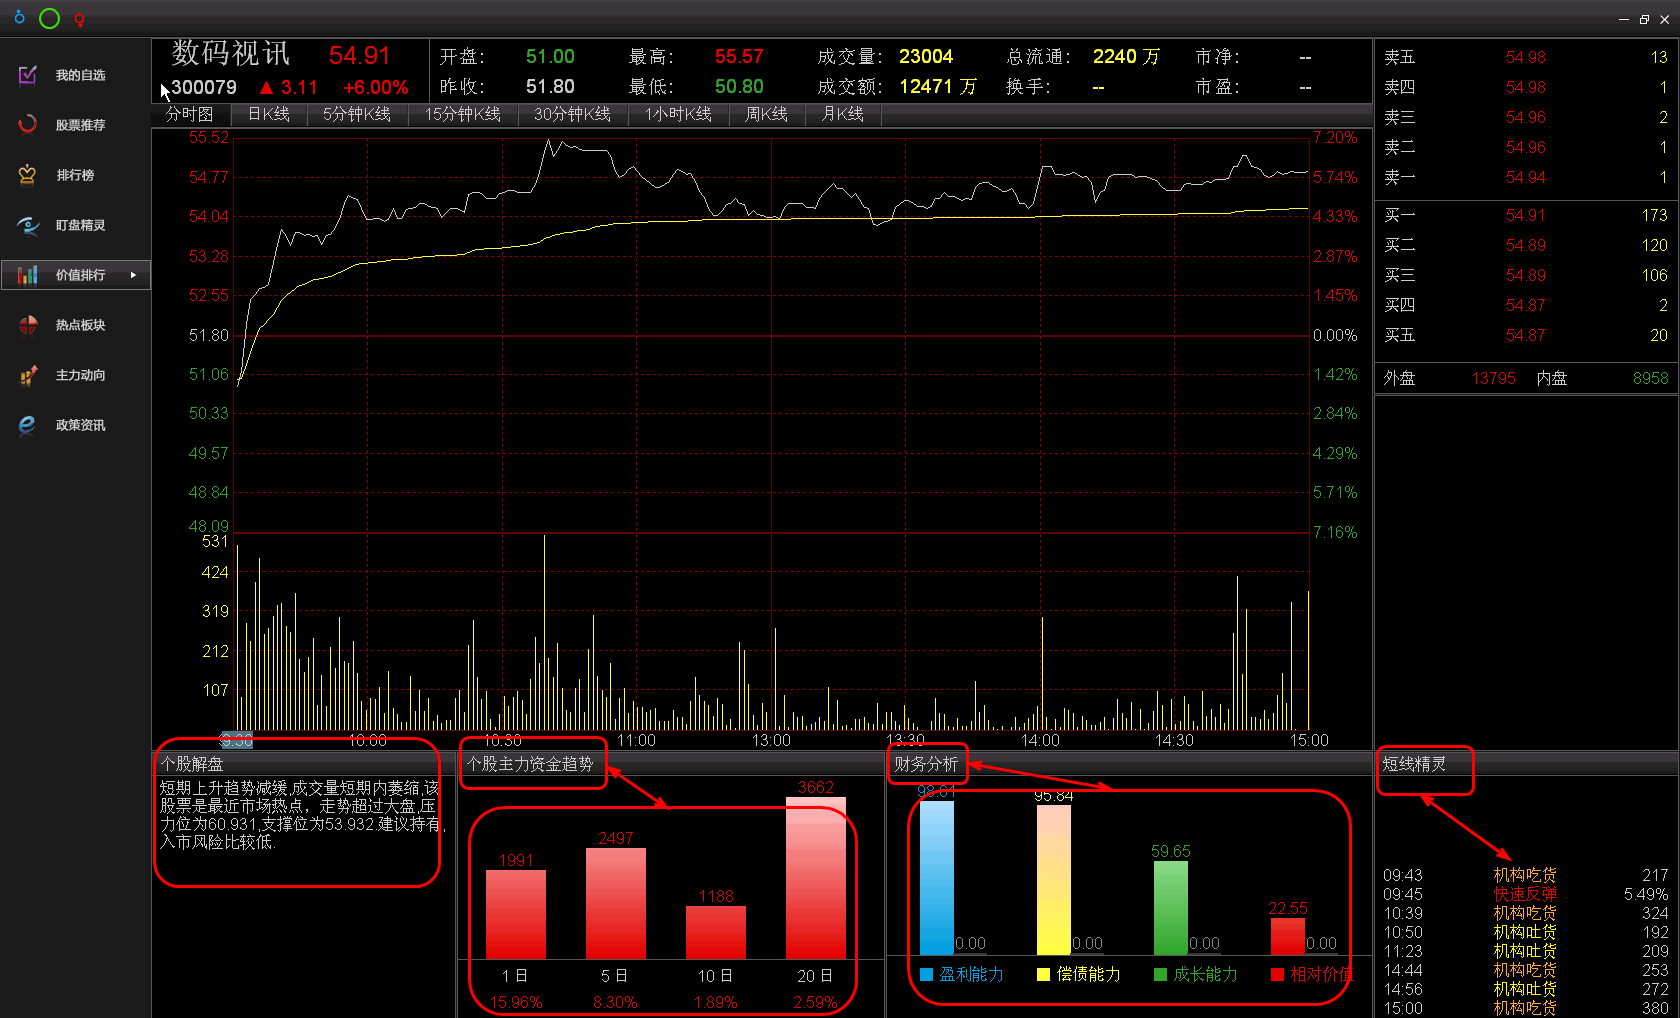Open 热点板块 pie chart icon
The height and width of the screenshot is (1018, 1680).
pos(28,325)
